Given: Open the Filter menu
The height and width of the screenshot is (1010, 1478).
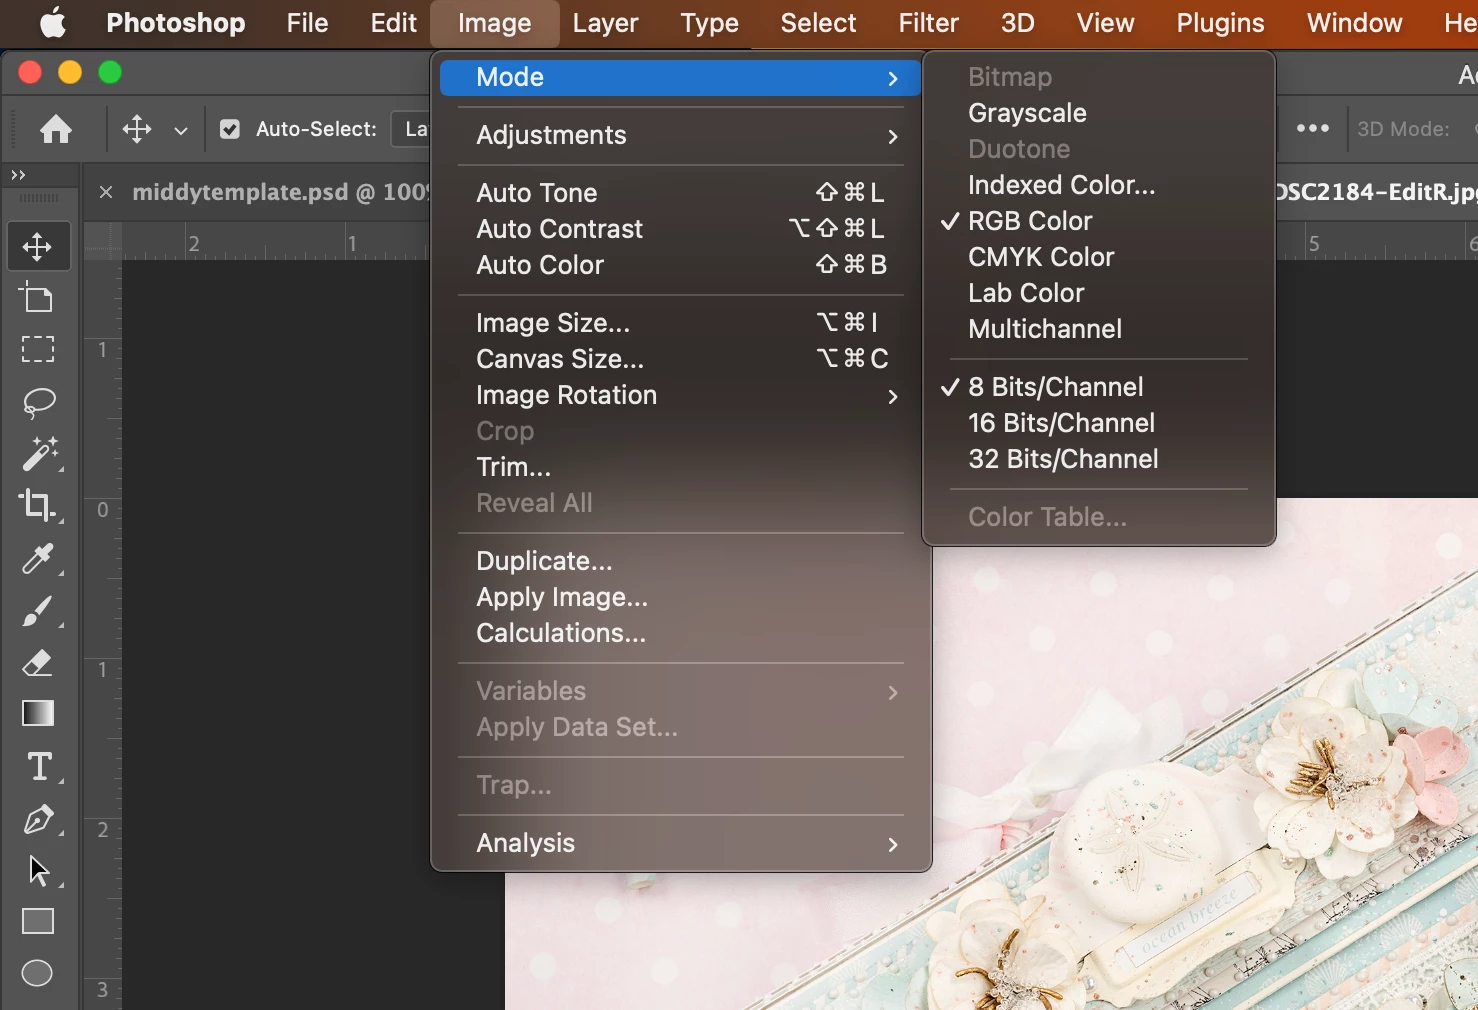Looking at the screenshot, I should click(928, 23).
